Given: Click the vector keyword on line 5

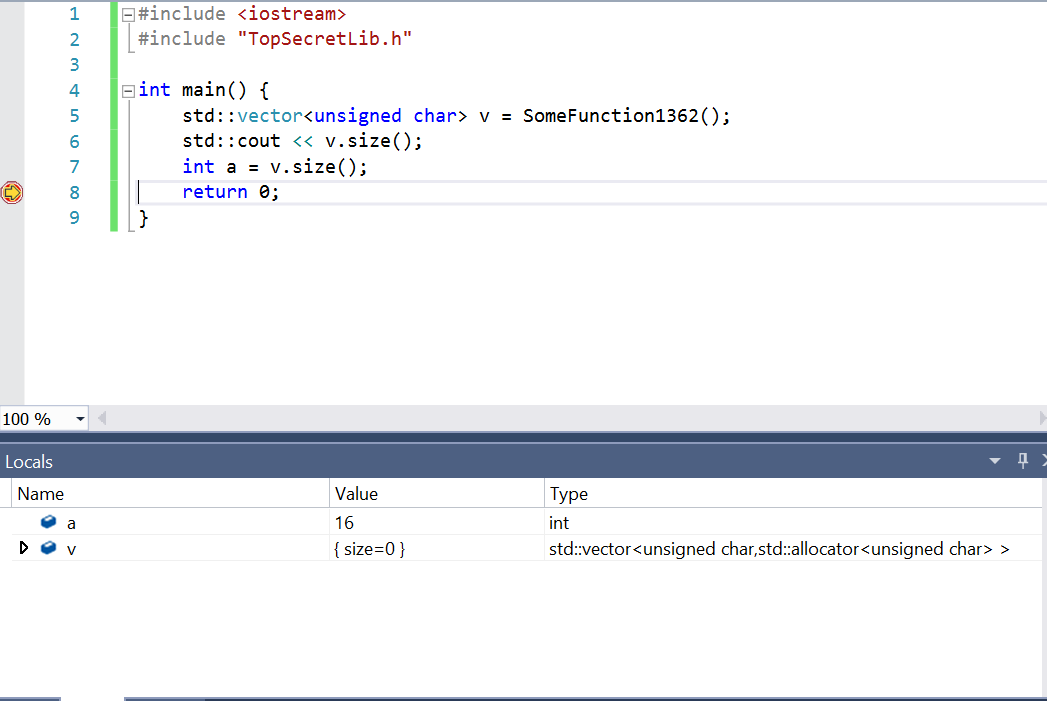Looking at the screenshot, I should (270, 116).
